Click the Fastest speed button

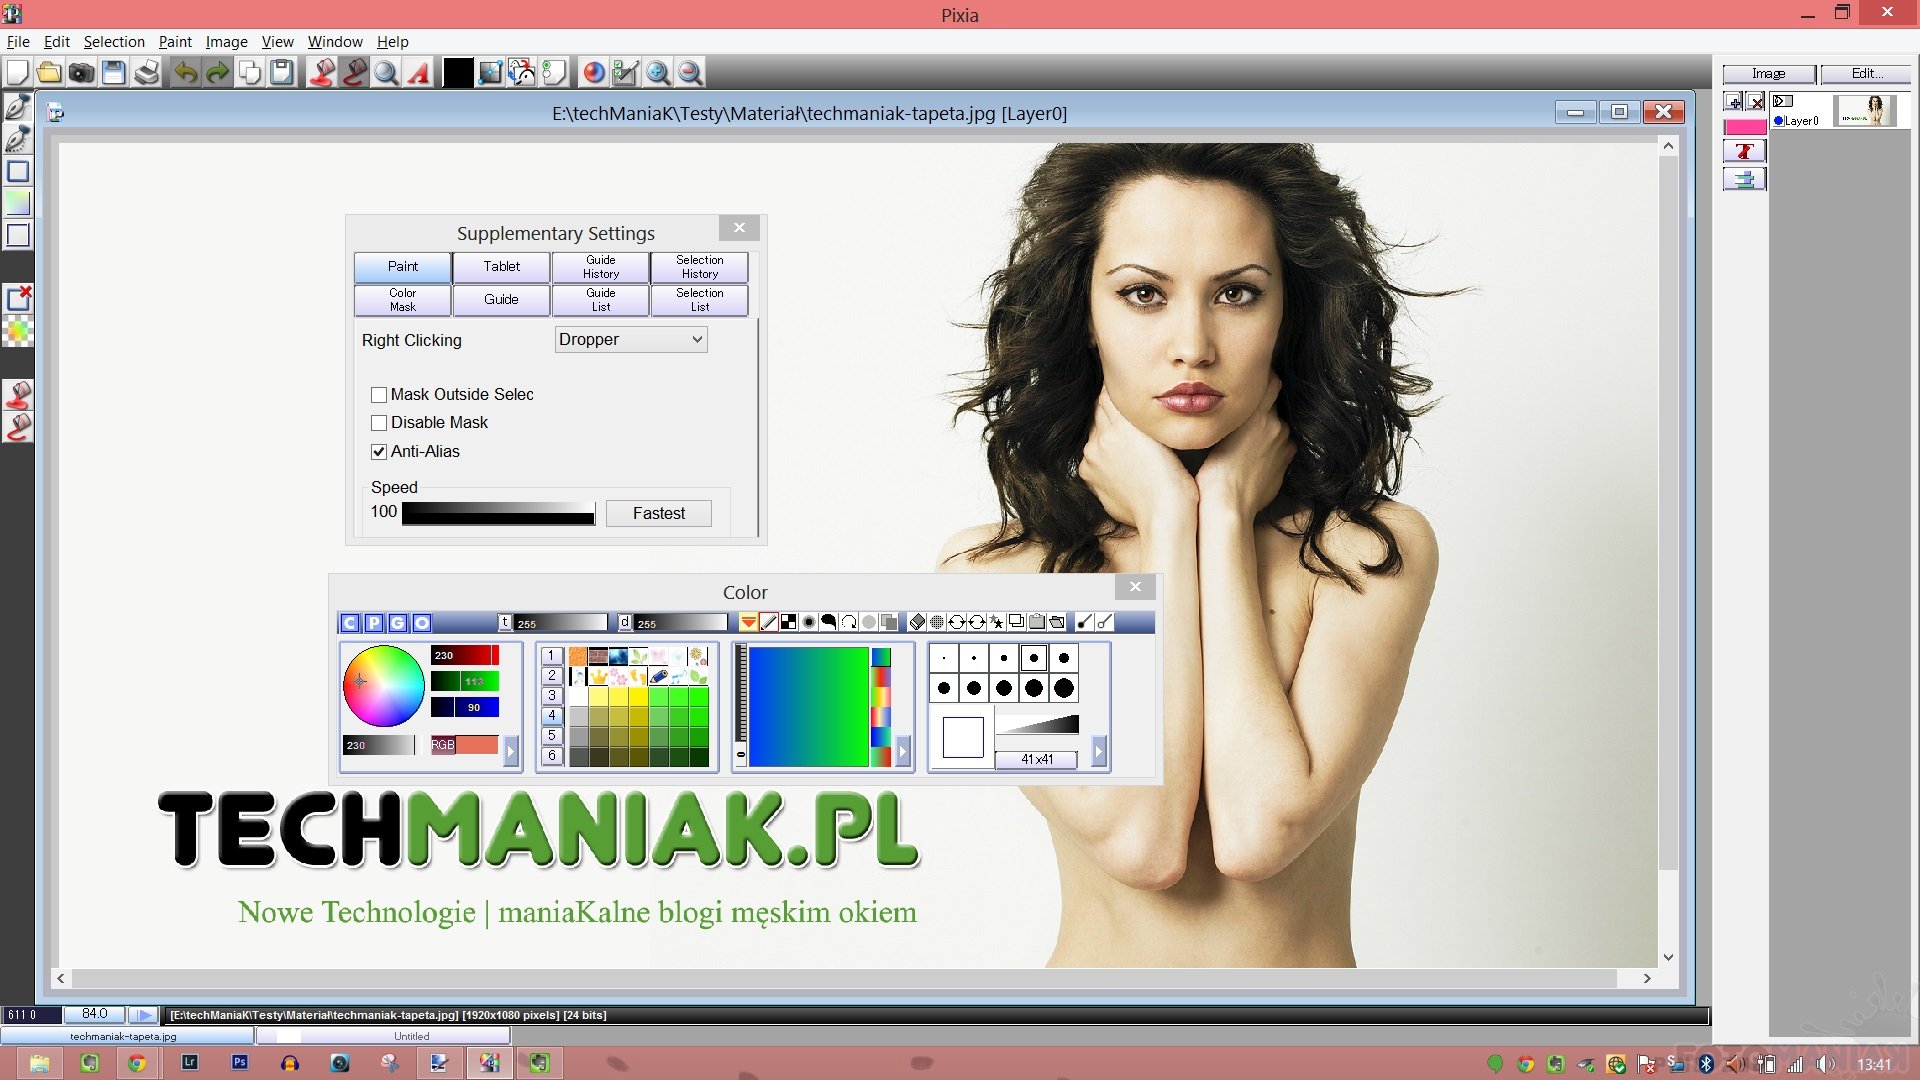(658, 513)
